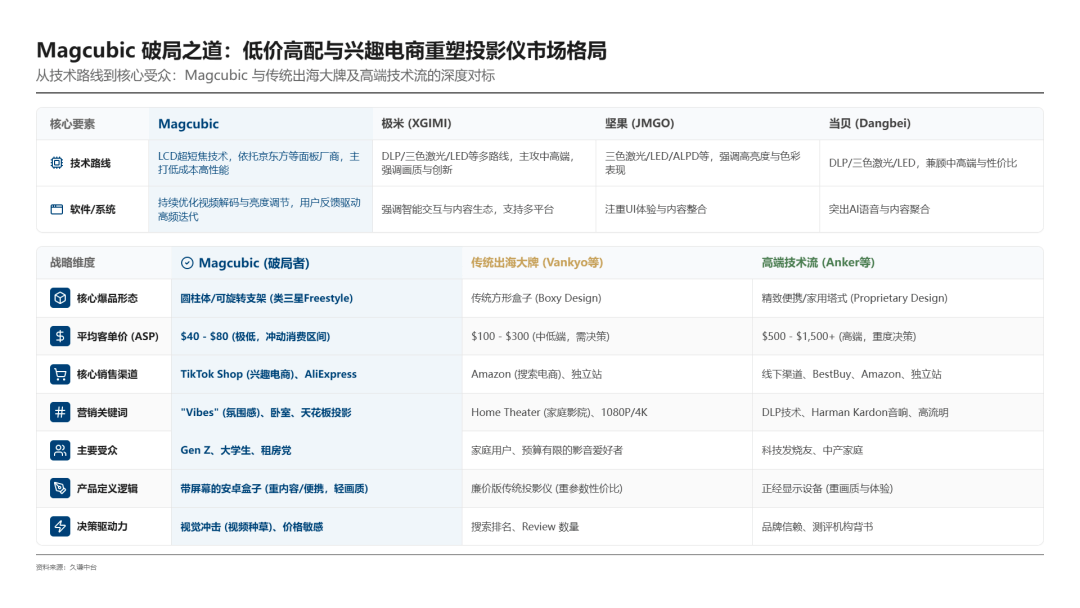The height and width of the screenshot is (608, 1080).
Task: Click the window icon beside 软件/系统
Action: click(x=56, y=209)
